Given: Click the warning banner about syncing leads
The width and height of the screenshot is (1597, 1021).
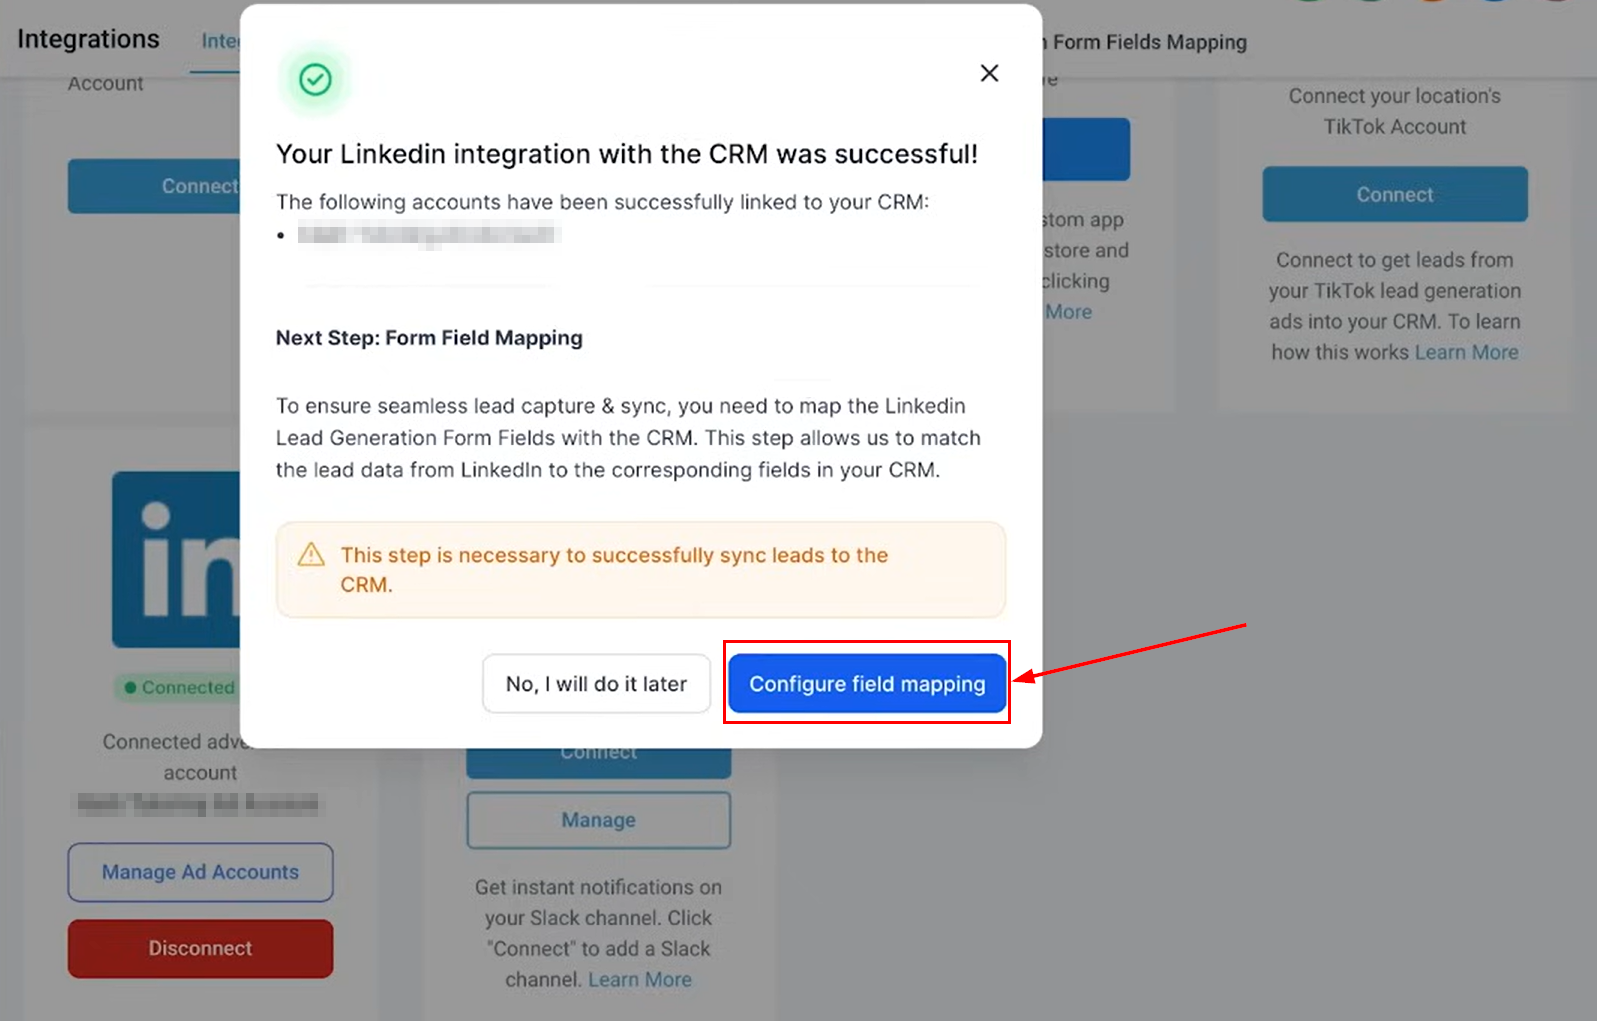Looking at the screenshot, I should [x=640, y=570].
